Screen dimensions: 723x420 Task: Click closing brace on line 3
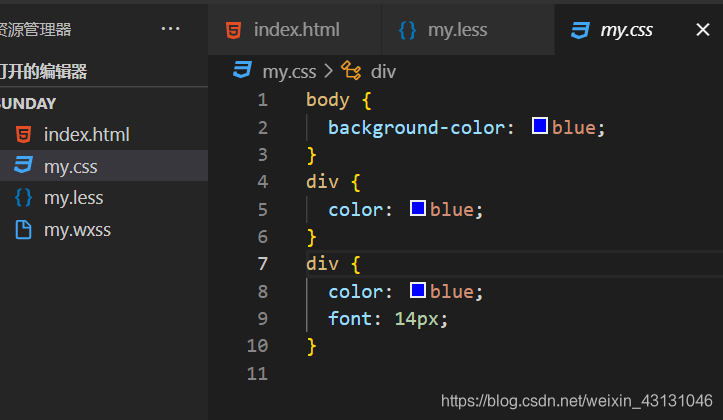[x=312, y=155]
